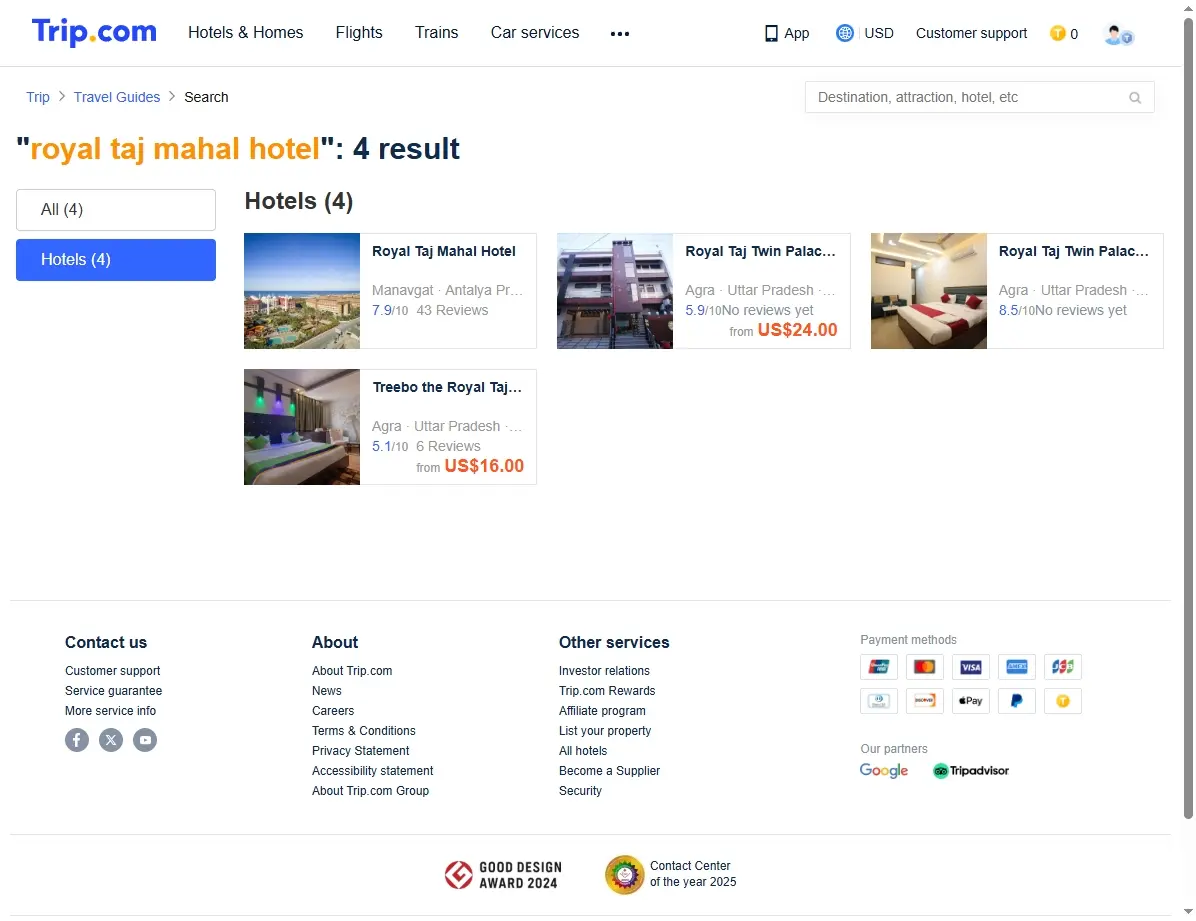This screenshot has height=921, width=1196.
Task: Open Become a Supplier link
Action: point(609,771)
